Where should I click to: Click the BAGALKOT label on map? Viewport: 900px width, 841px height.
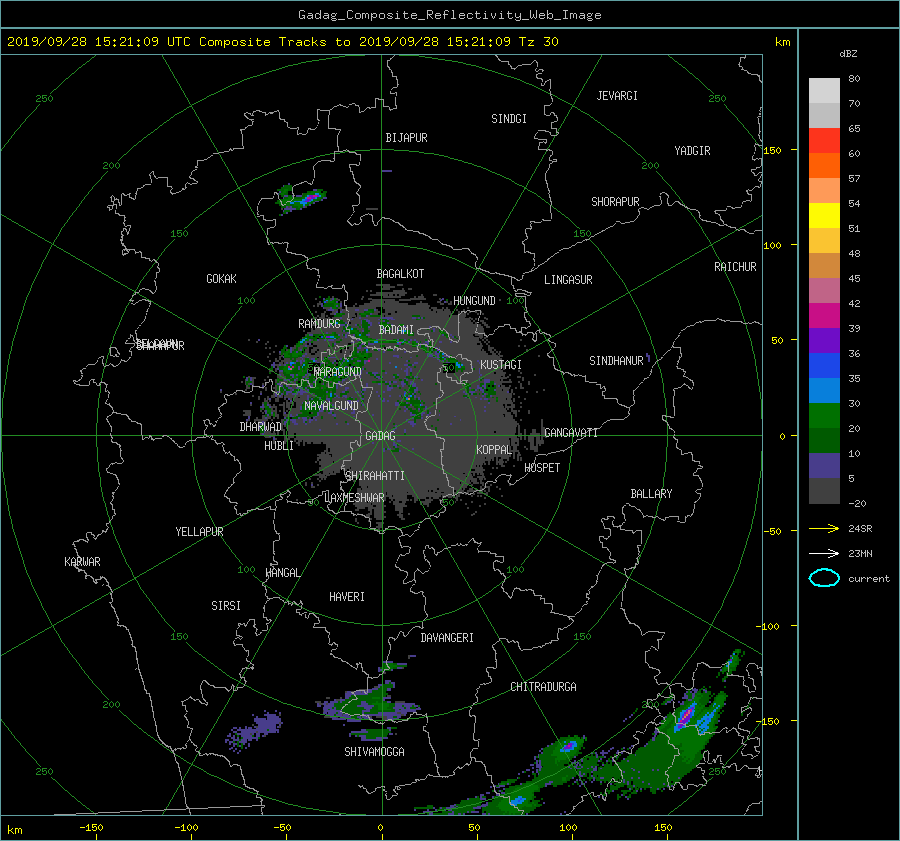(x=400, y=274)
